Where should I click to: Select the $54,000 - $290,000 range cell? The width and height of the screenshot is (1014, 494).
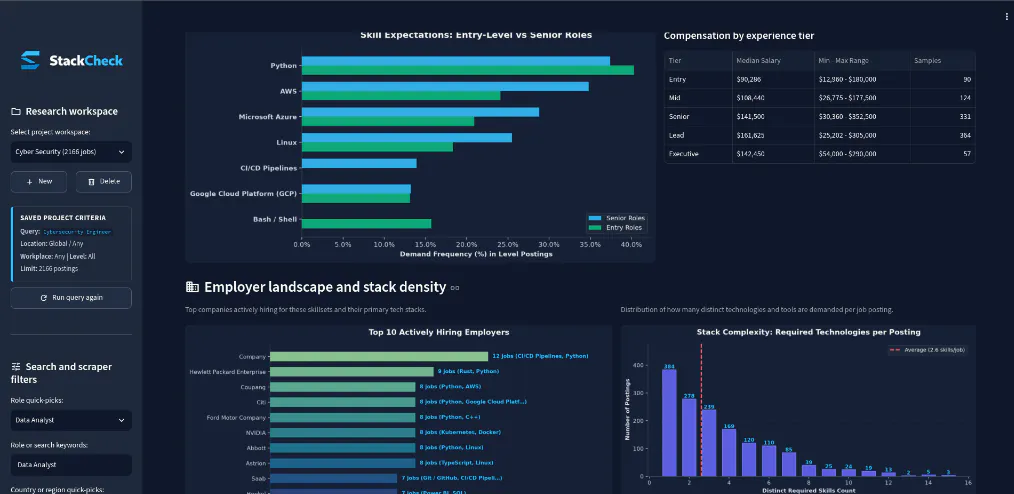coord(862,154)
